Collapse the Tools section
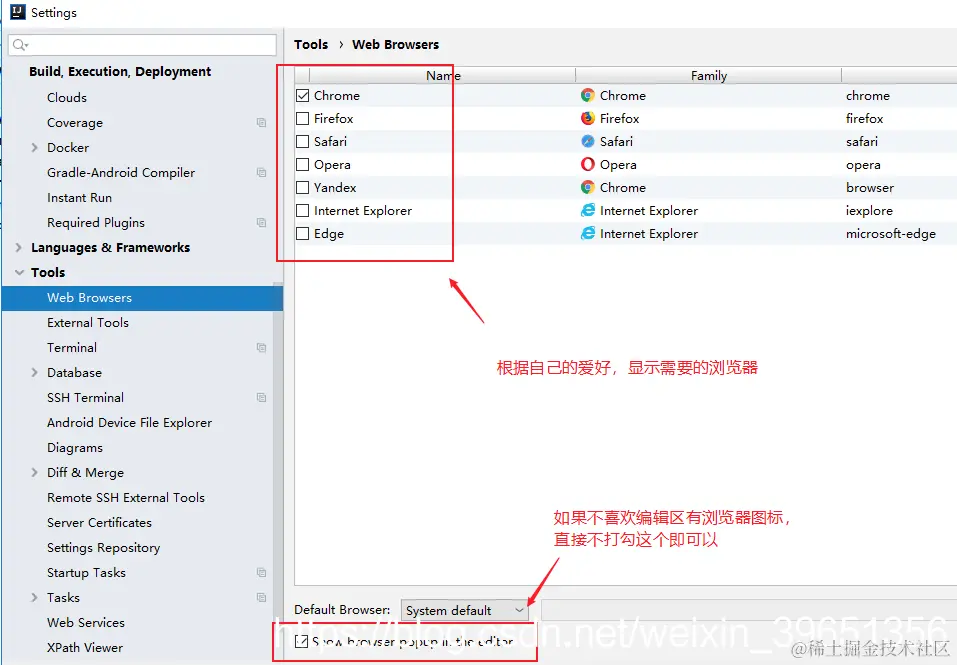Viewport: 957px width, 665px height. (19, 273)
